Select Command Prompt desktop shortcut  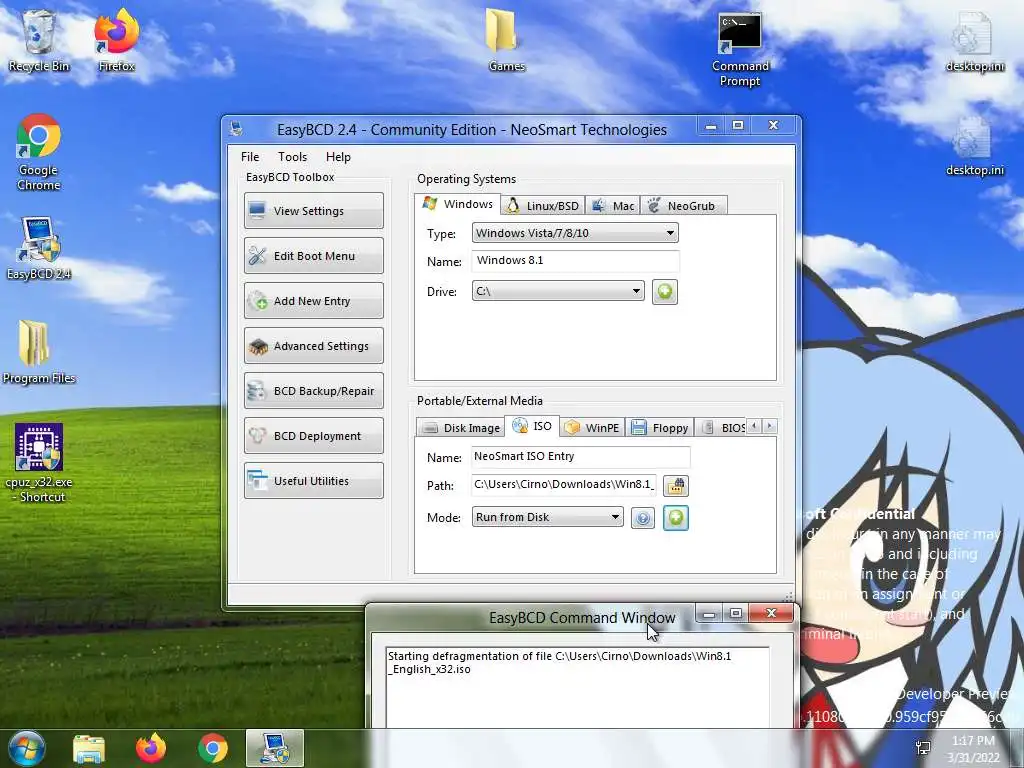(740, 50)
